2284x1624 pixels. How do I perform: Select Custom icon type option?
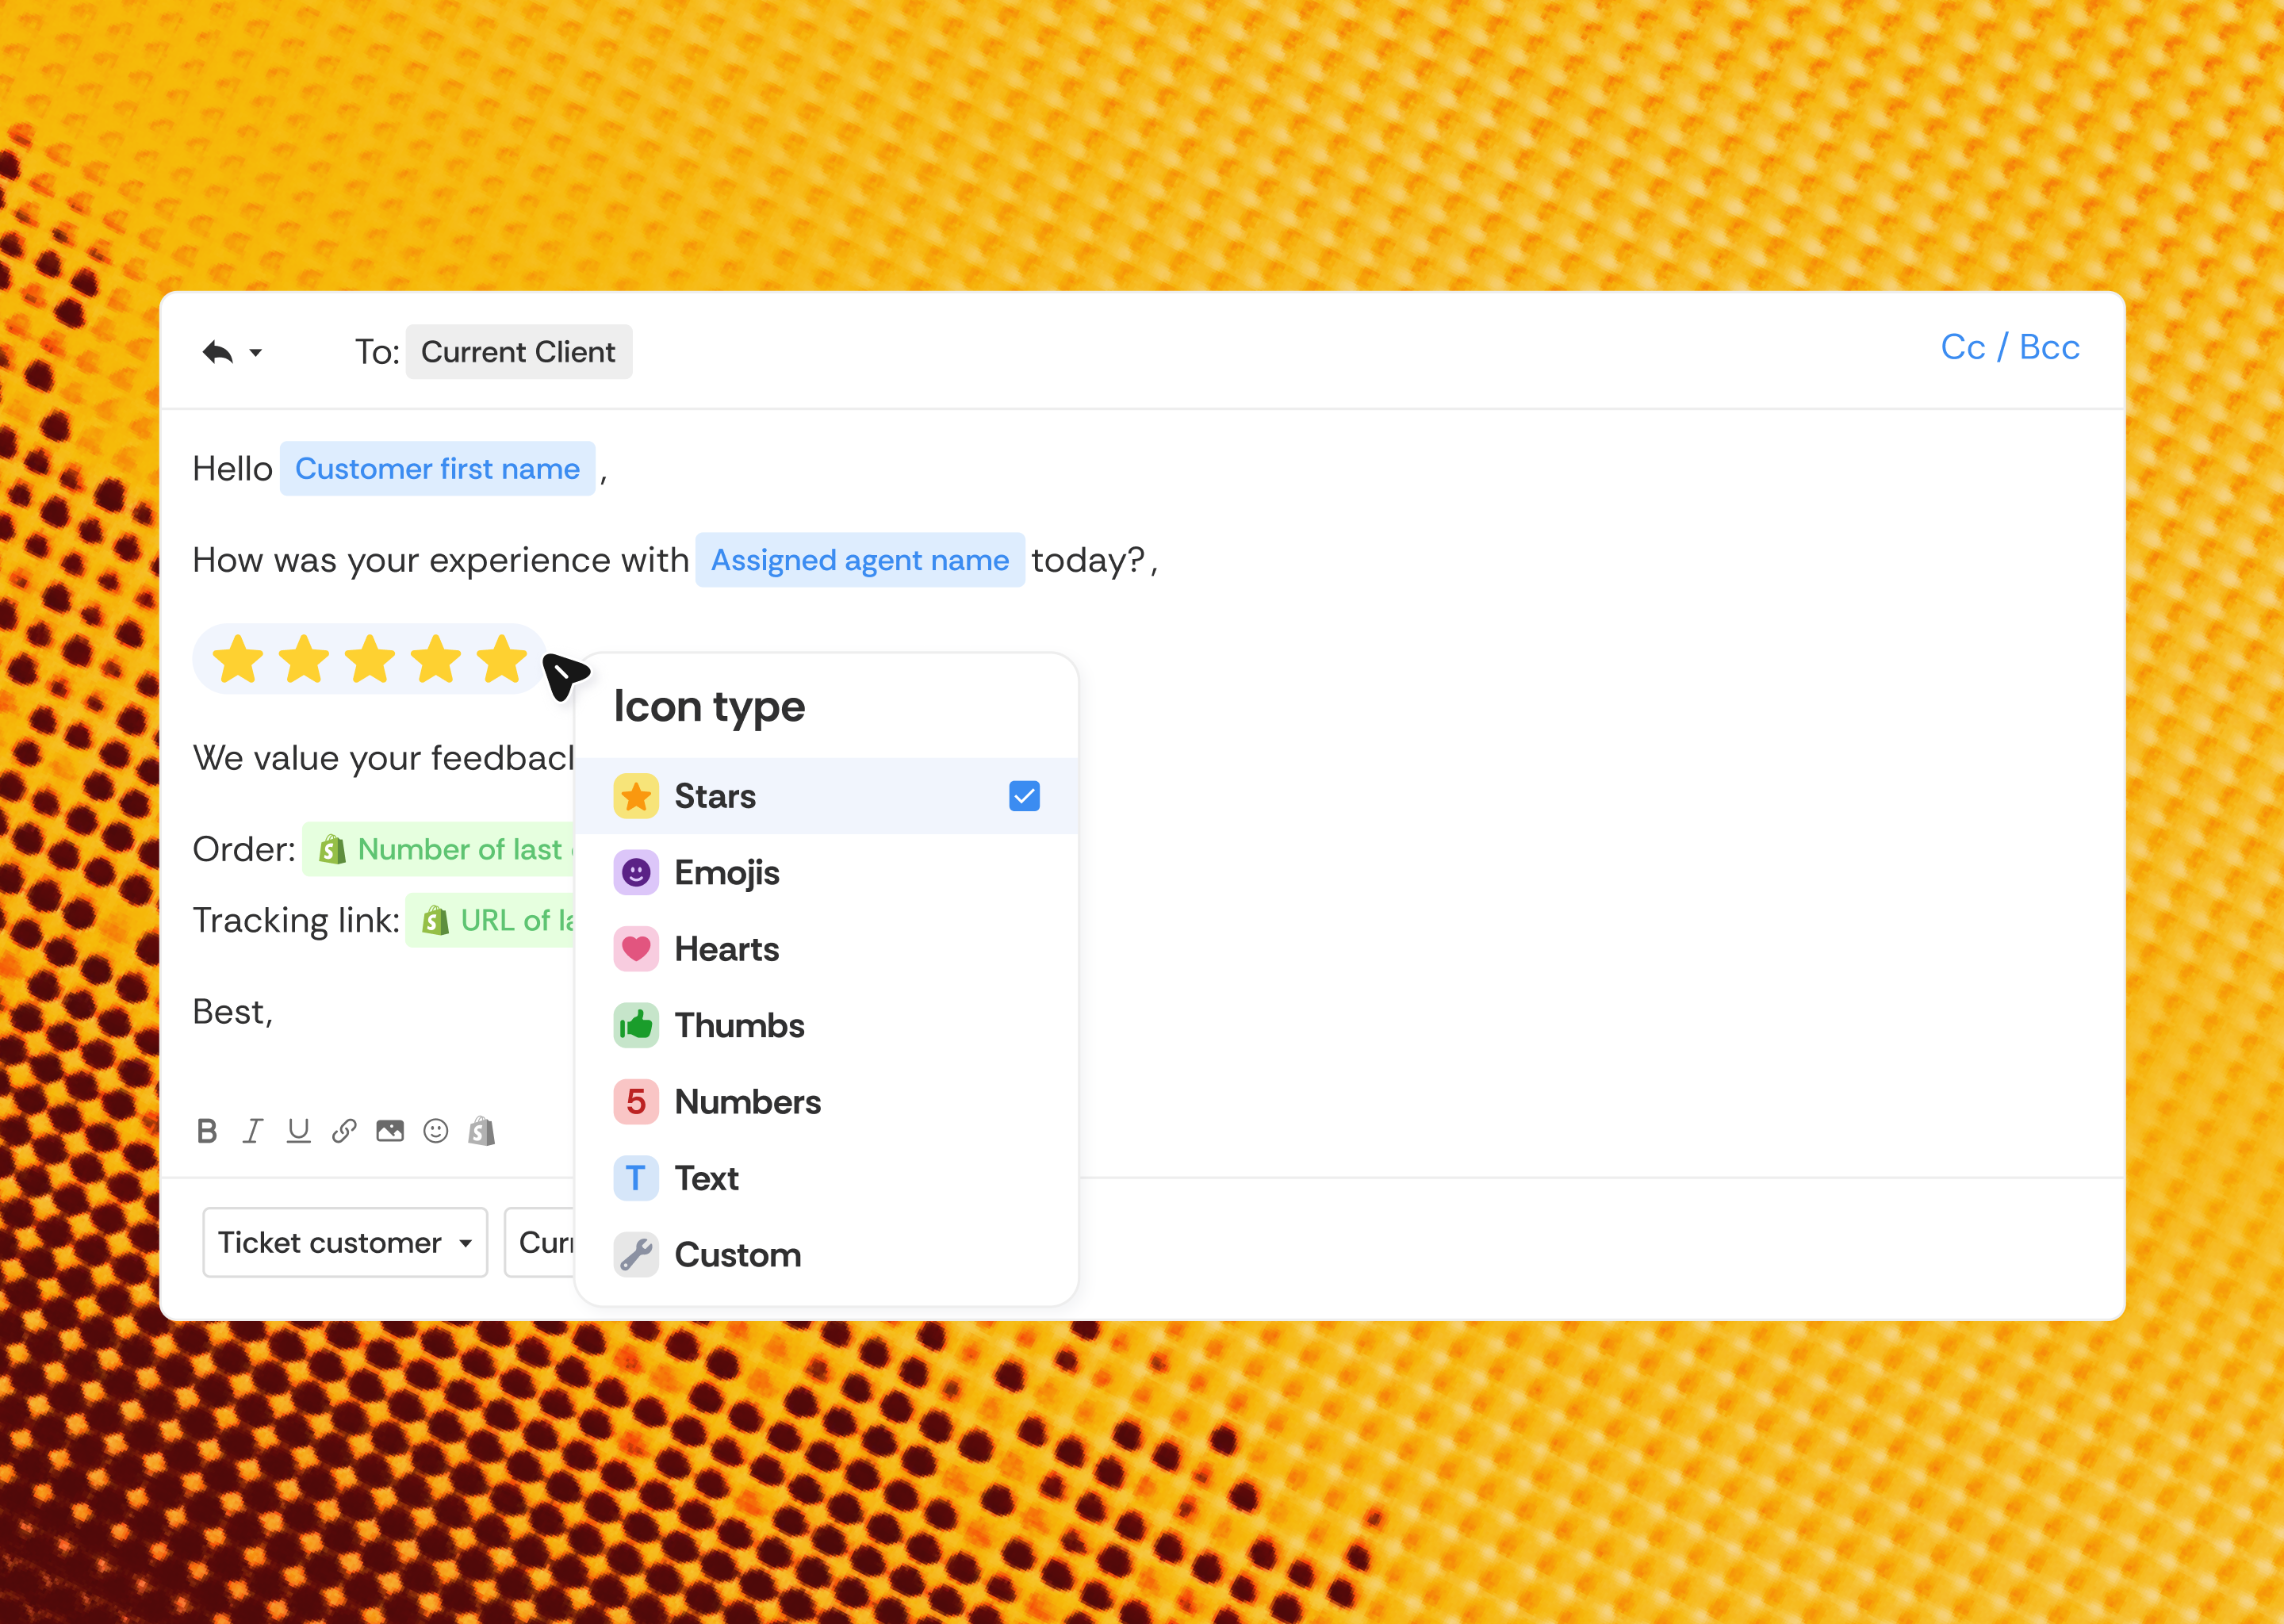click(x=737, y=1255)
